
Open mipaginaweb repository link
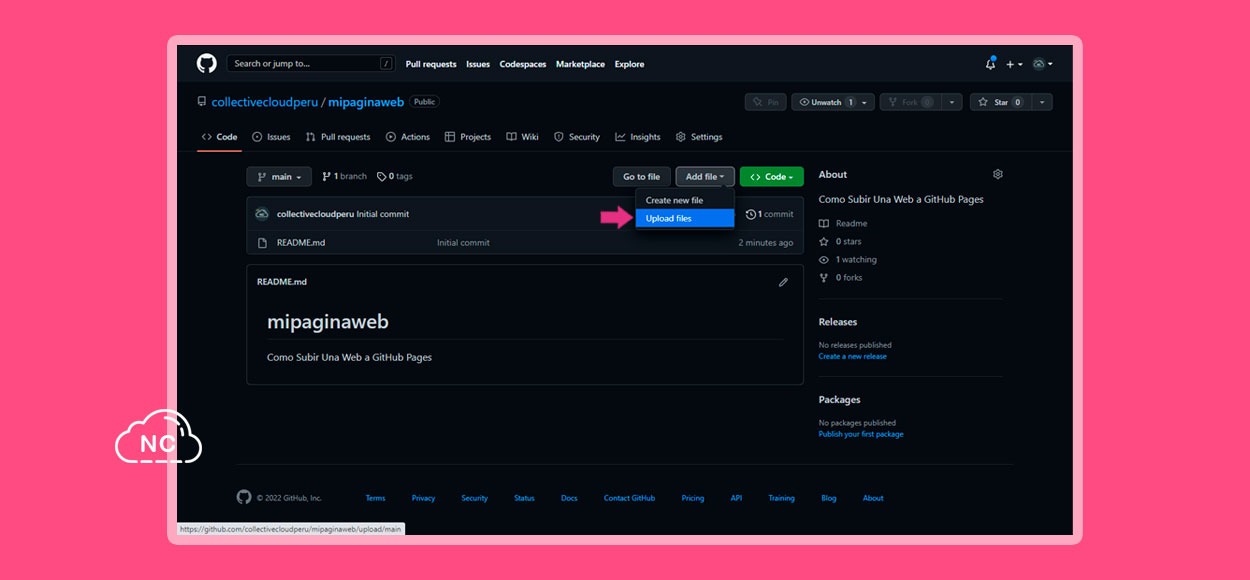tap(366, 102)
